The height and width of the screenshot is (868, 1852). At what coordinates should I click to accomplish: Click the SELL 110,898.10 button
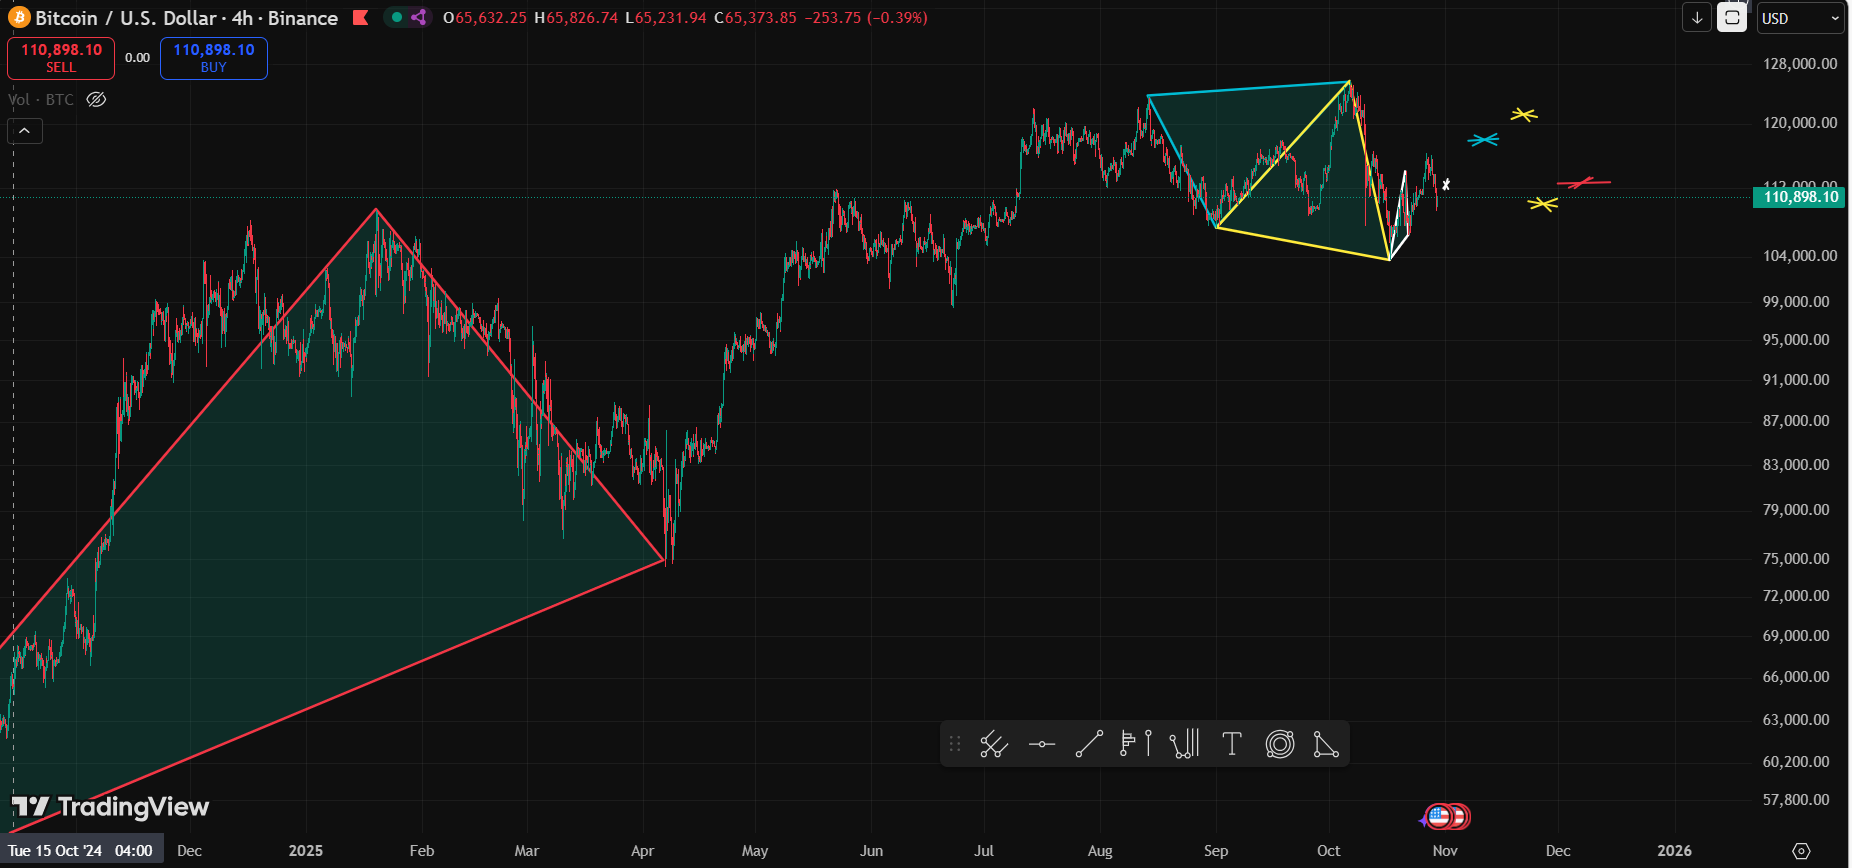pos(61,58)
